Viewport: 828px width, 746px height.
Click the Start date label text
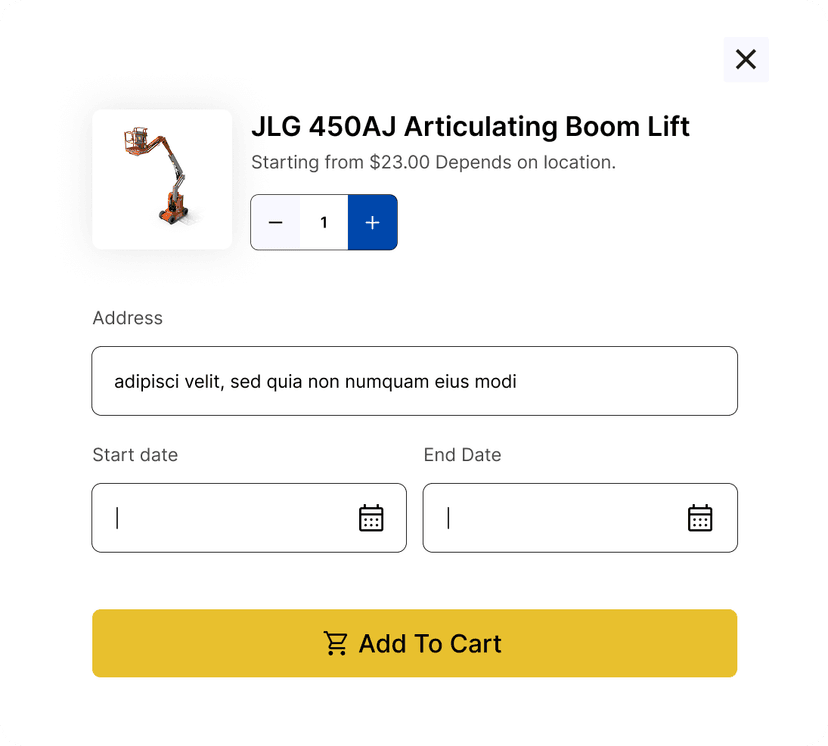135,455
